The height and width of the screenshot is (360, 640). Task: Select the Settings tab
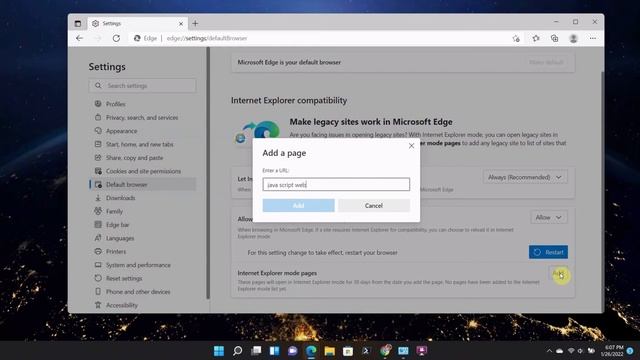[138, 23]
